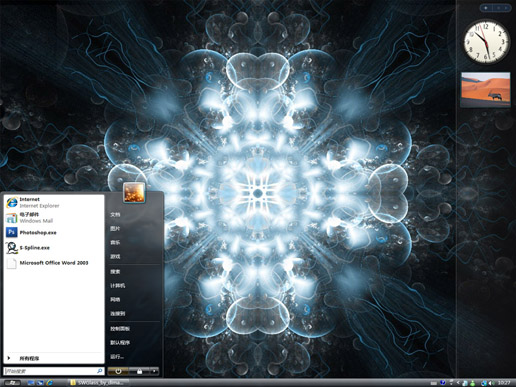Click Show Desktop quick launch icon
Viewport: 516px width, 387px height.
point(31,383)
